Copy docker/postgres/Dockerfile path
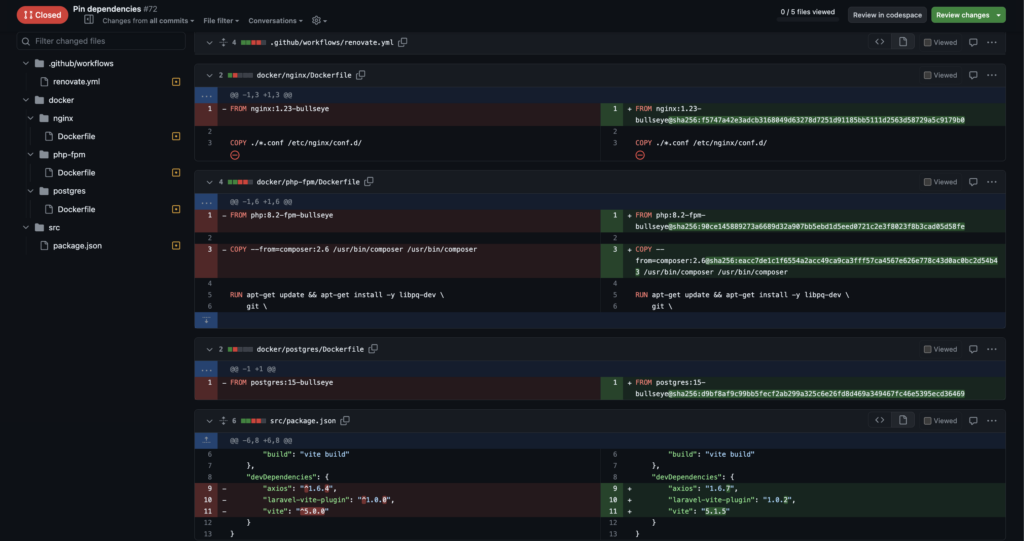1024x541 pixels. point(373,349)
